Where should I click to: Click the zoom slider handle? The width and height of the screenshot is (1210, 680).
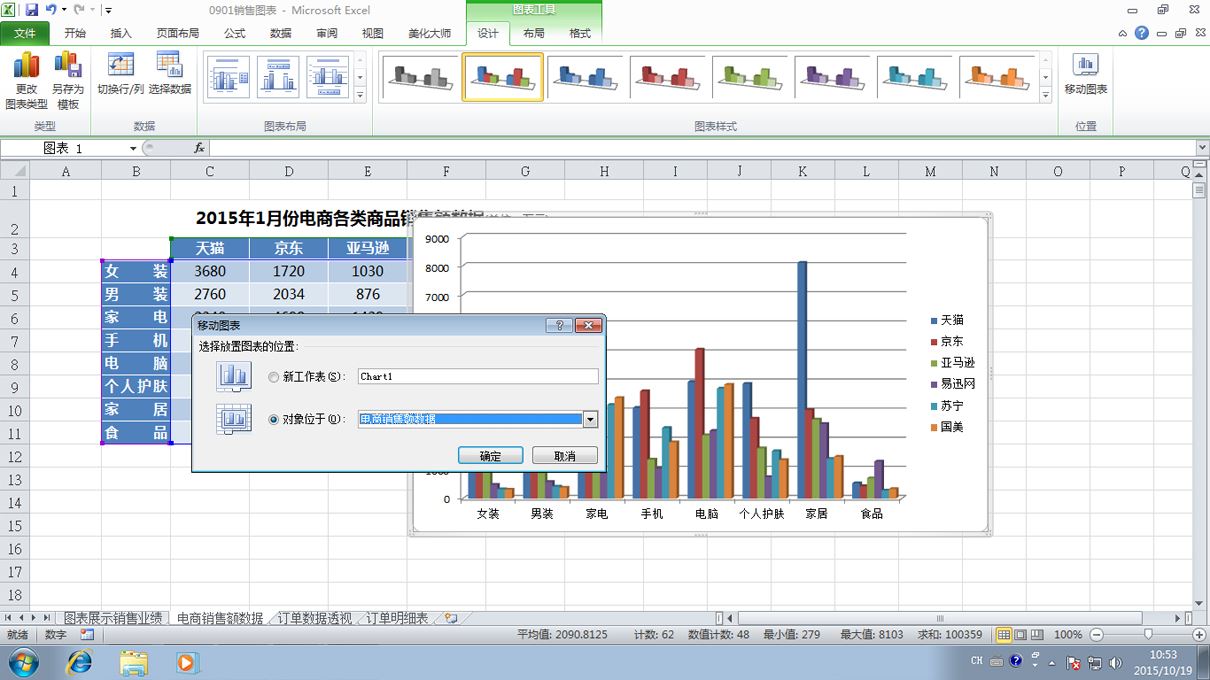[x=1147, y=635]
